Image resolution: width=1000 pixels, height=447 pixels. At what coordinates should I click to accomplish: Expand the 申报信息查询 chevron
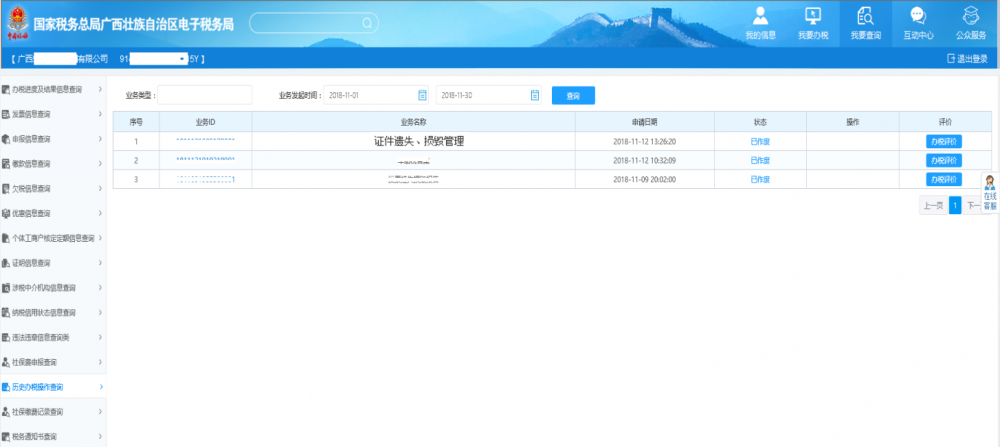point(100,139)
